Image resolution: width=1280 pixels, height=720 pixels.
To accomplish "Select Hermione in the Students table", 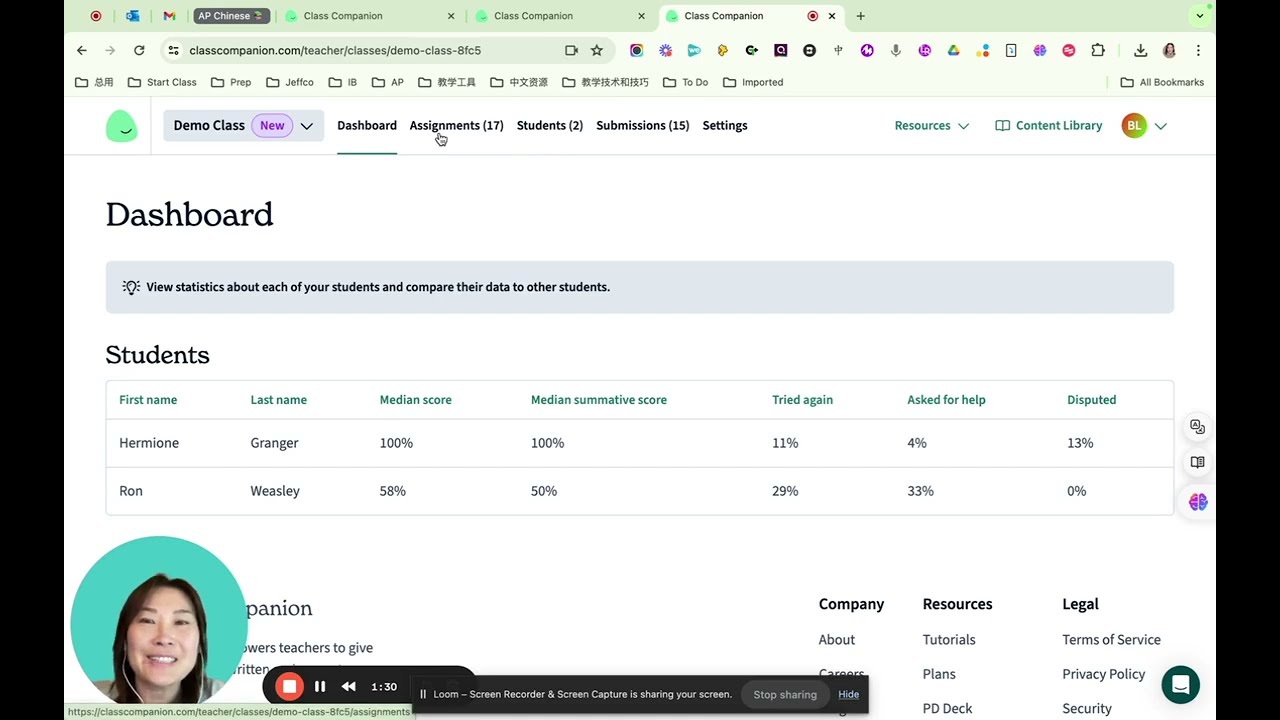I will pos(149,443).
